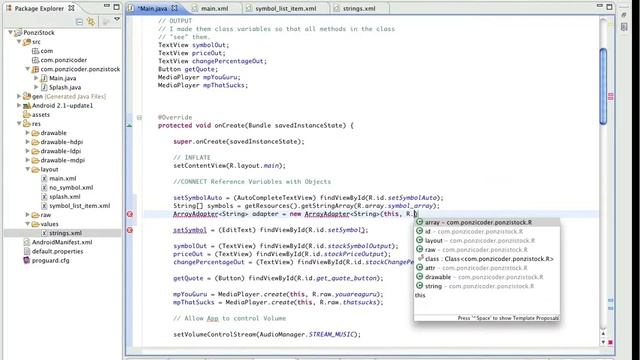
Task: Click the error marker on the setSymbol line
Action: tap(130, 230)
